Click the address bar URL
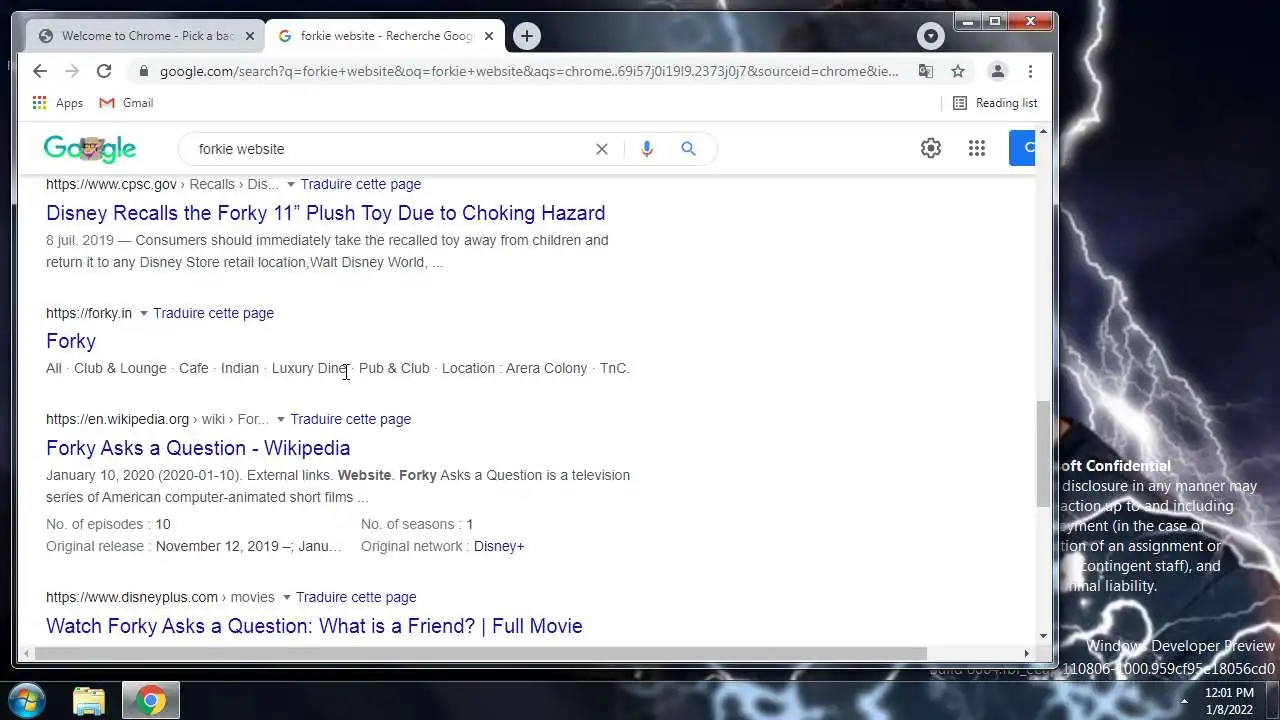 pos(529,71)
